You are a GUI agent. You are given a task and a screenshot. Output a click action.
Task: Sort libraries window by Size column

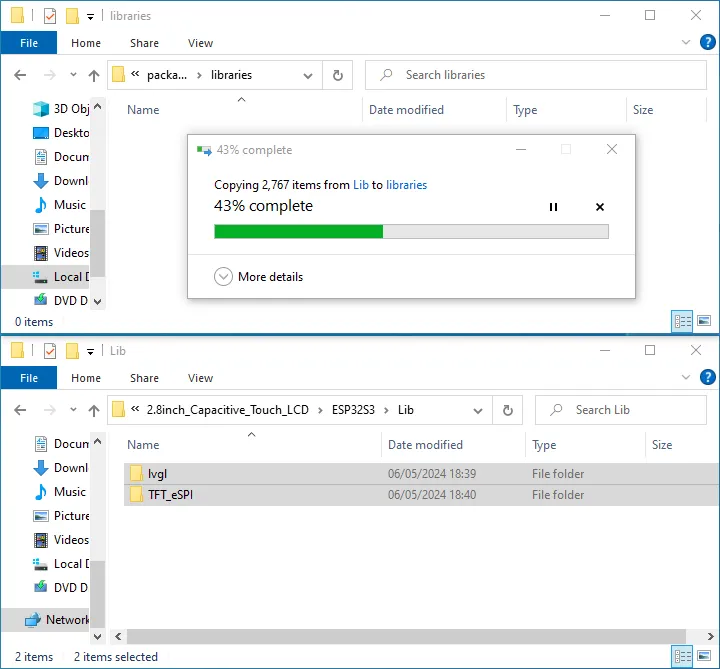643,110
